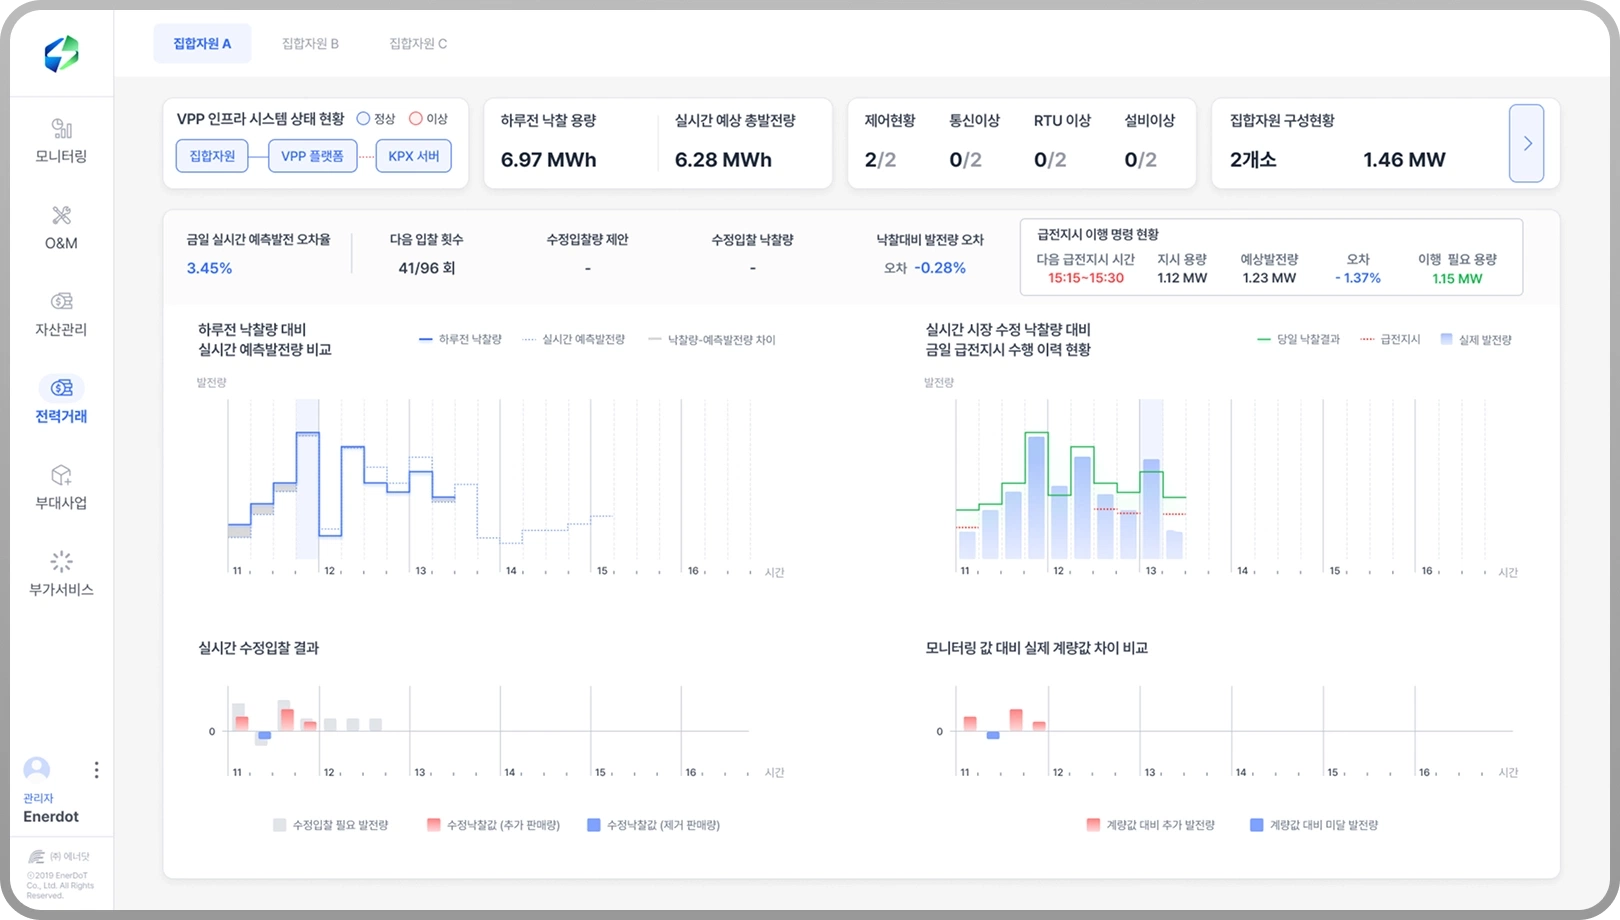
Task: Click the tallest bar in 급전지시 chart
Action: tap(1037, 497)
